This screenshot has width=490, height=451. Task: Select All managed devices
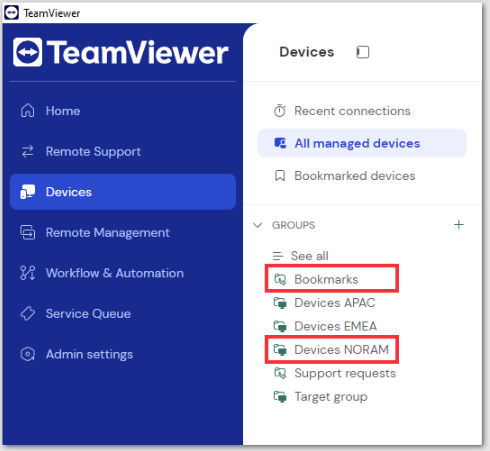click(x=362, y=143)
